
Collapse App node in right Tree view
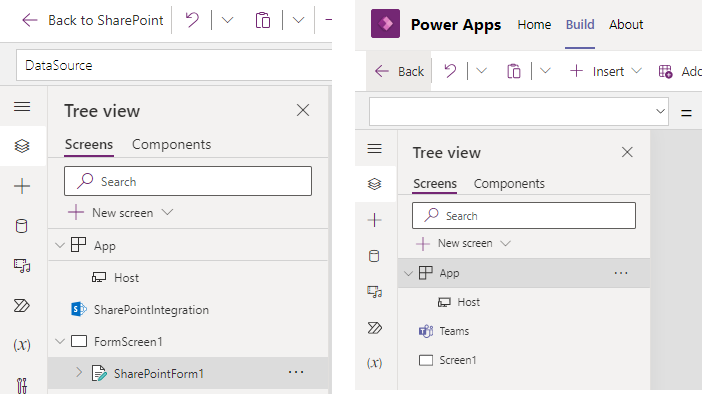point(408,273)
